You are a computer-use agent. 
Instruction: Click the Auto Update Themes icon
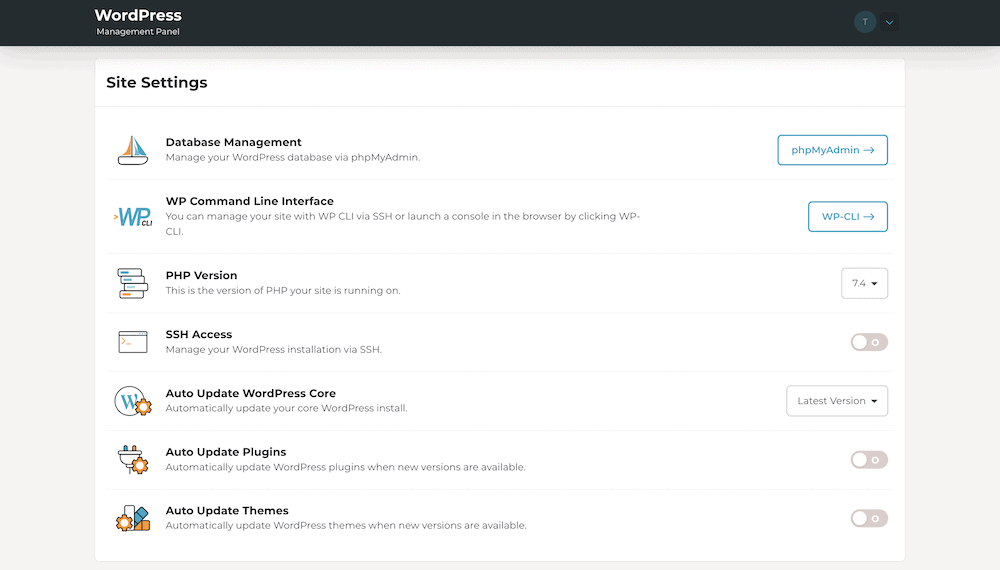[x=132, y=518]
